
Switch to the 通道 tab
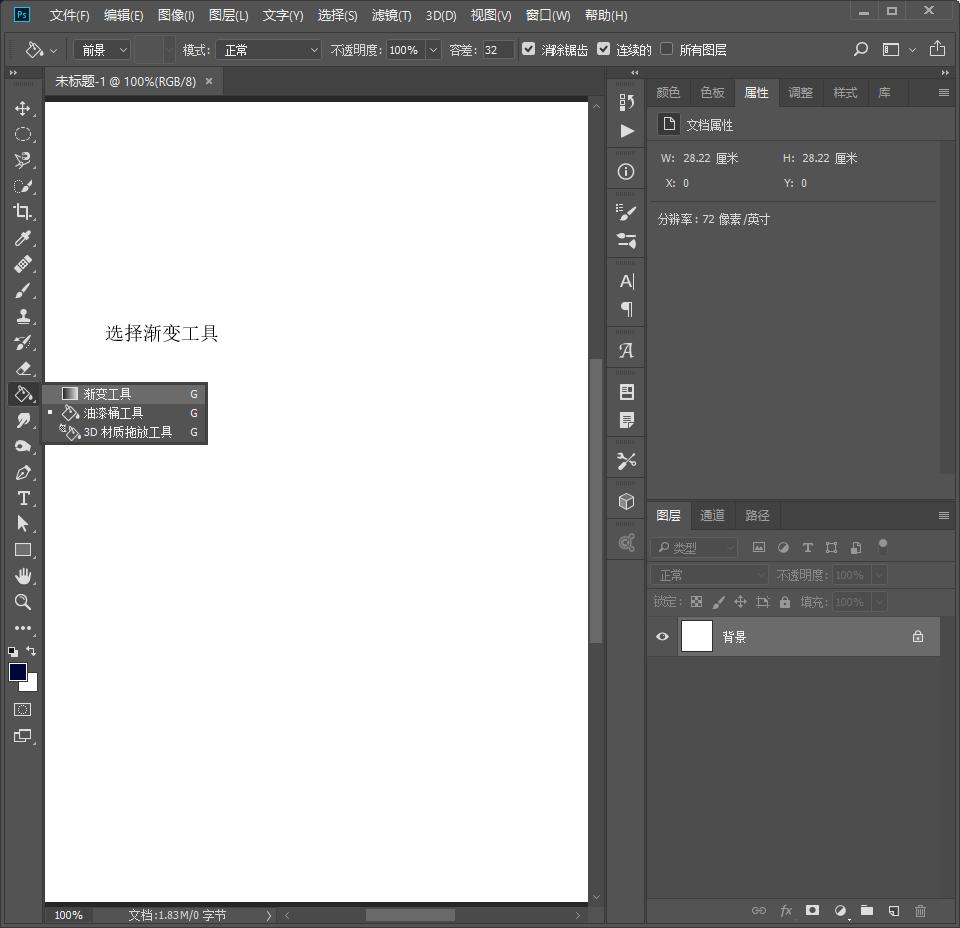point(712,516)
